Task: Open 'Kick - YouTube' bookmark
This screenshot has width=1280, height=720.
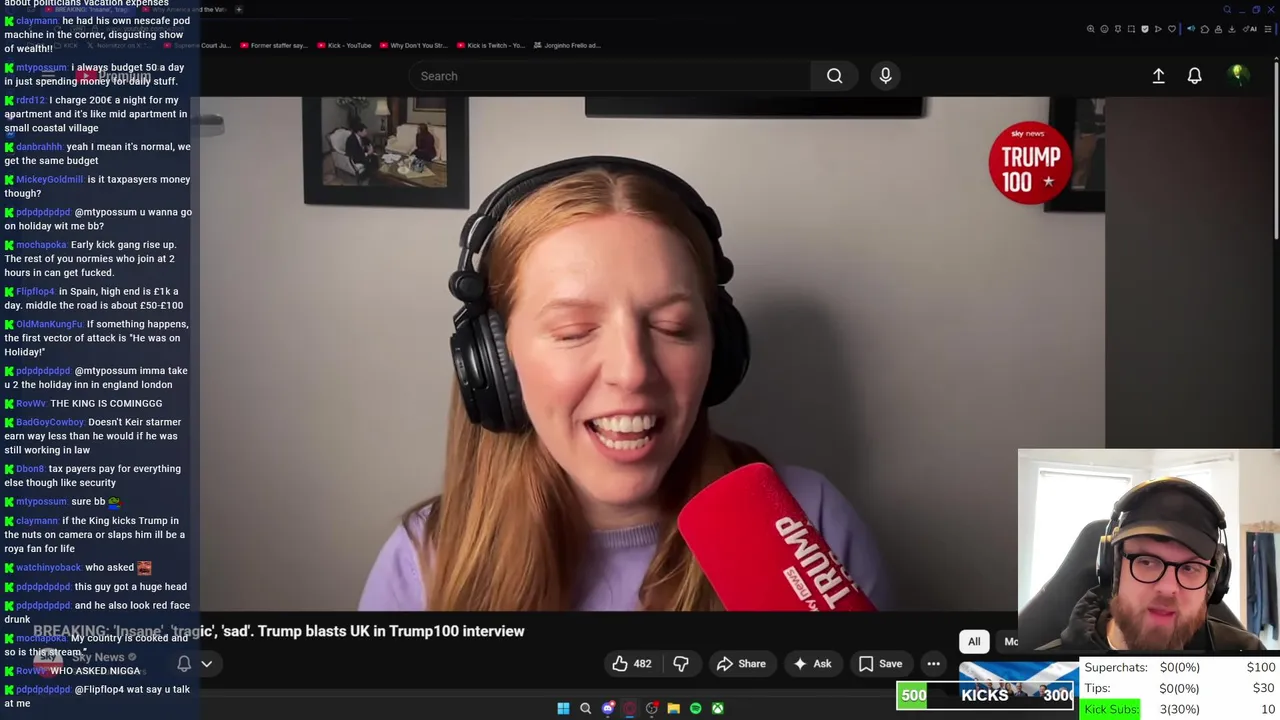Action: click(x=344, y=45)
